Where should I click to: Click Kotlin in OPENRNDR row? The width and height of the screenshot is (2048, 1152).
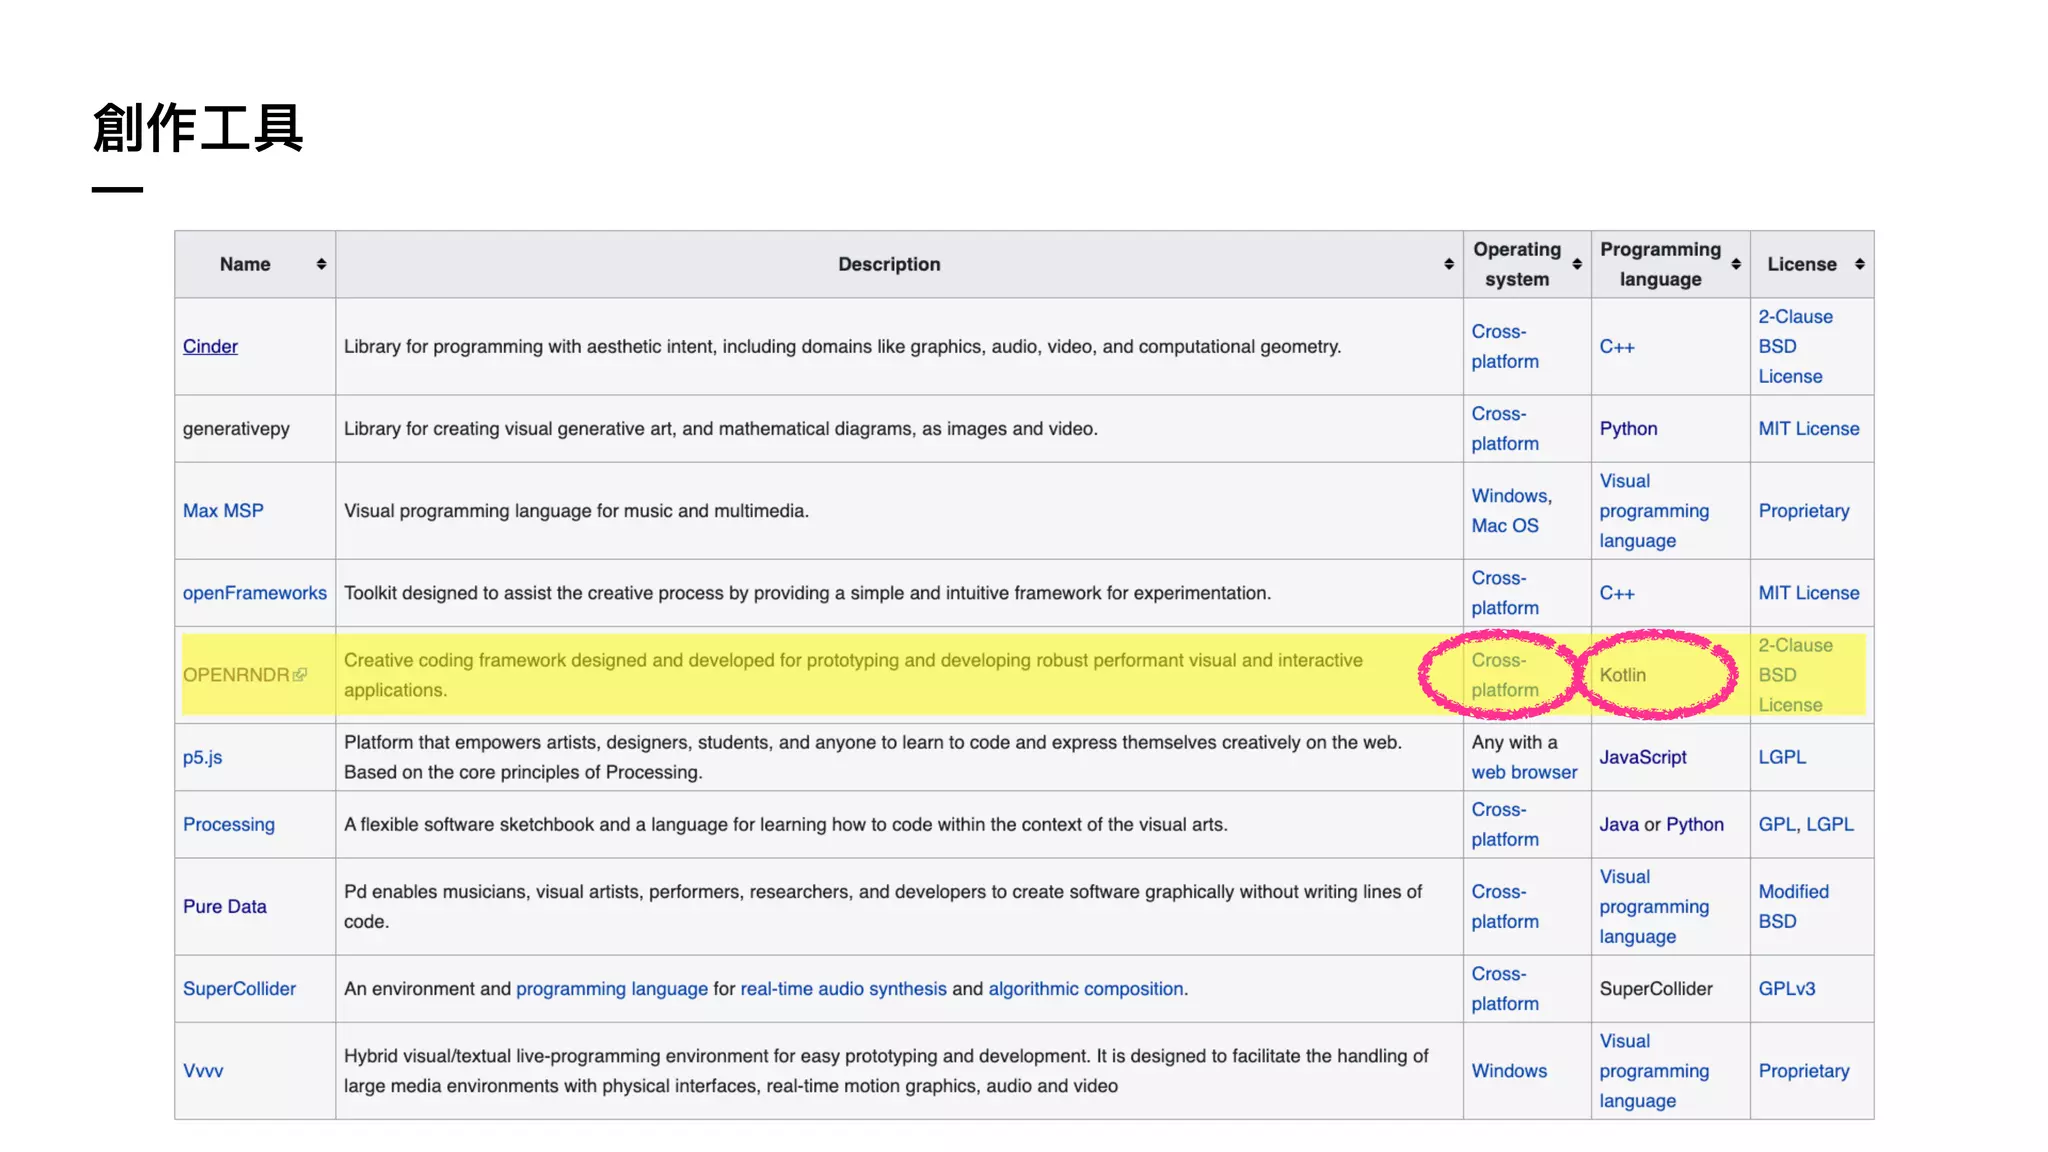coord(1622,675)
